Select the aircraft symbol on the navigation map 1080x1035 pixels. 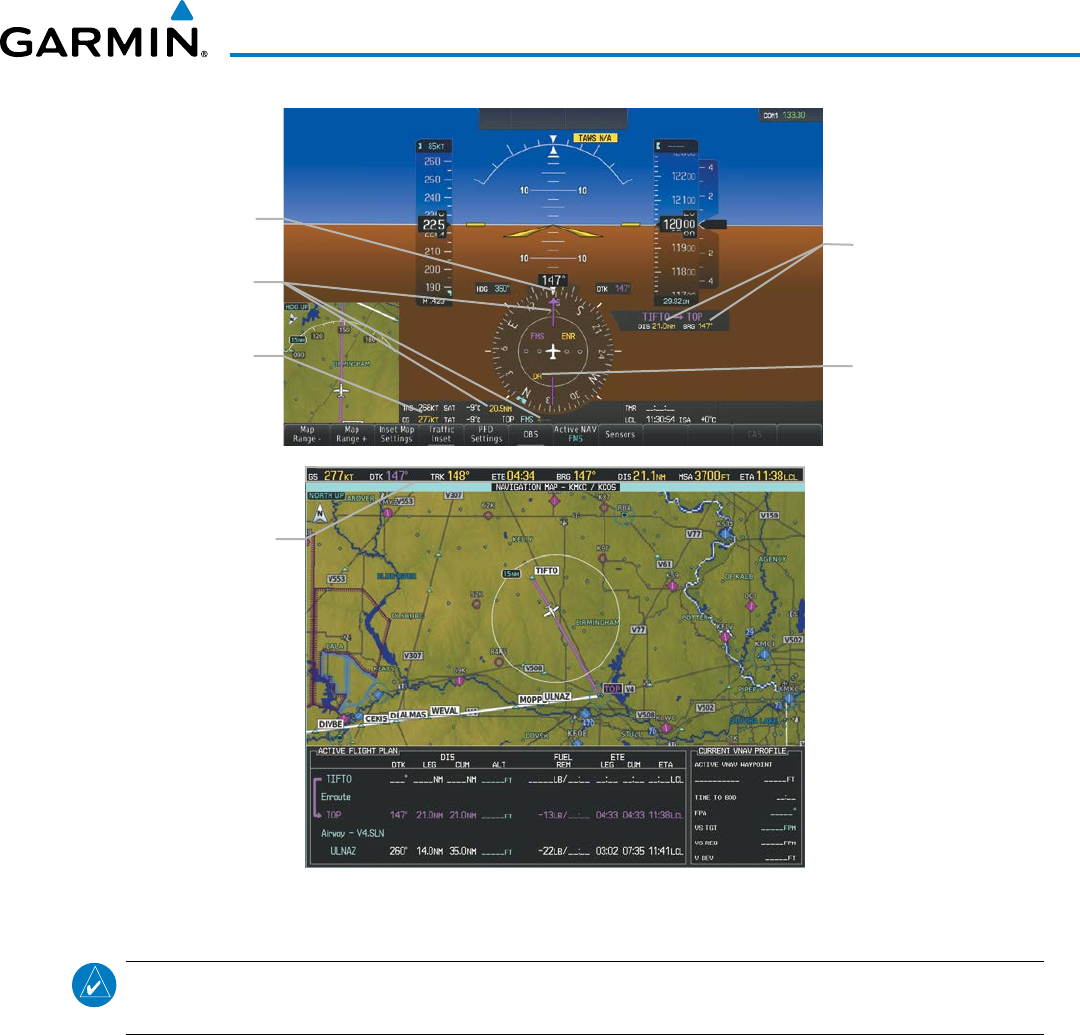550,611
